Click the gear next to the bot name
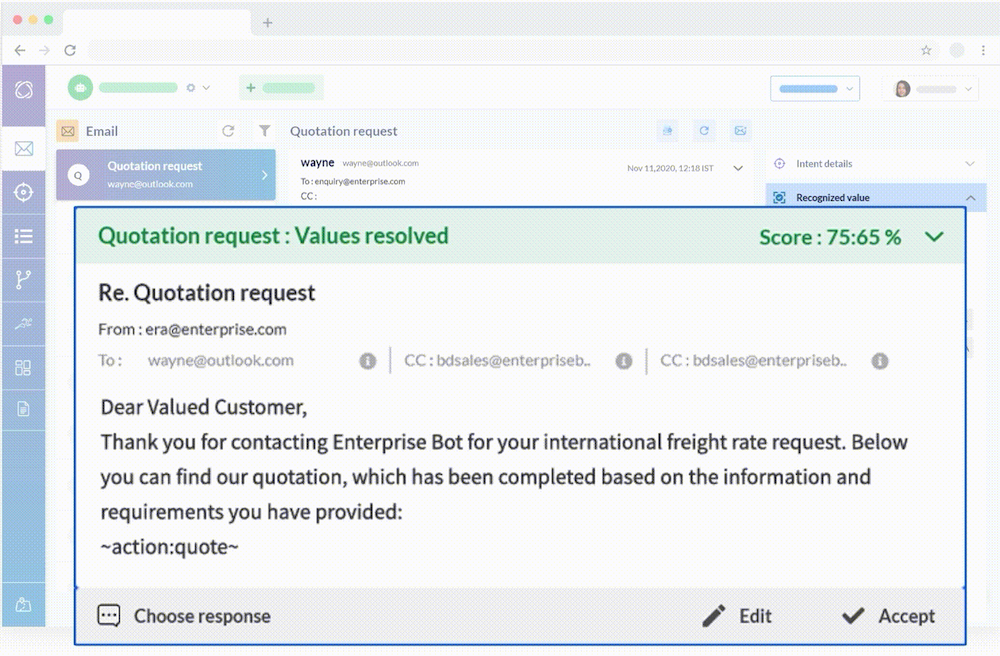This screenshot has width=1000, height=656. click(191, 88)
